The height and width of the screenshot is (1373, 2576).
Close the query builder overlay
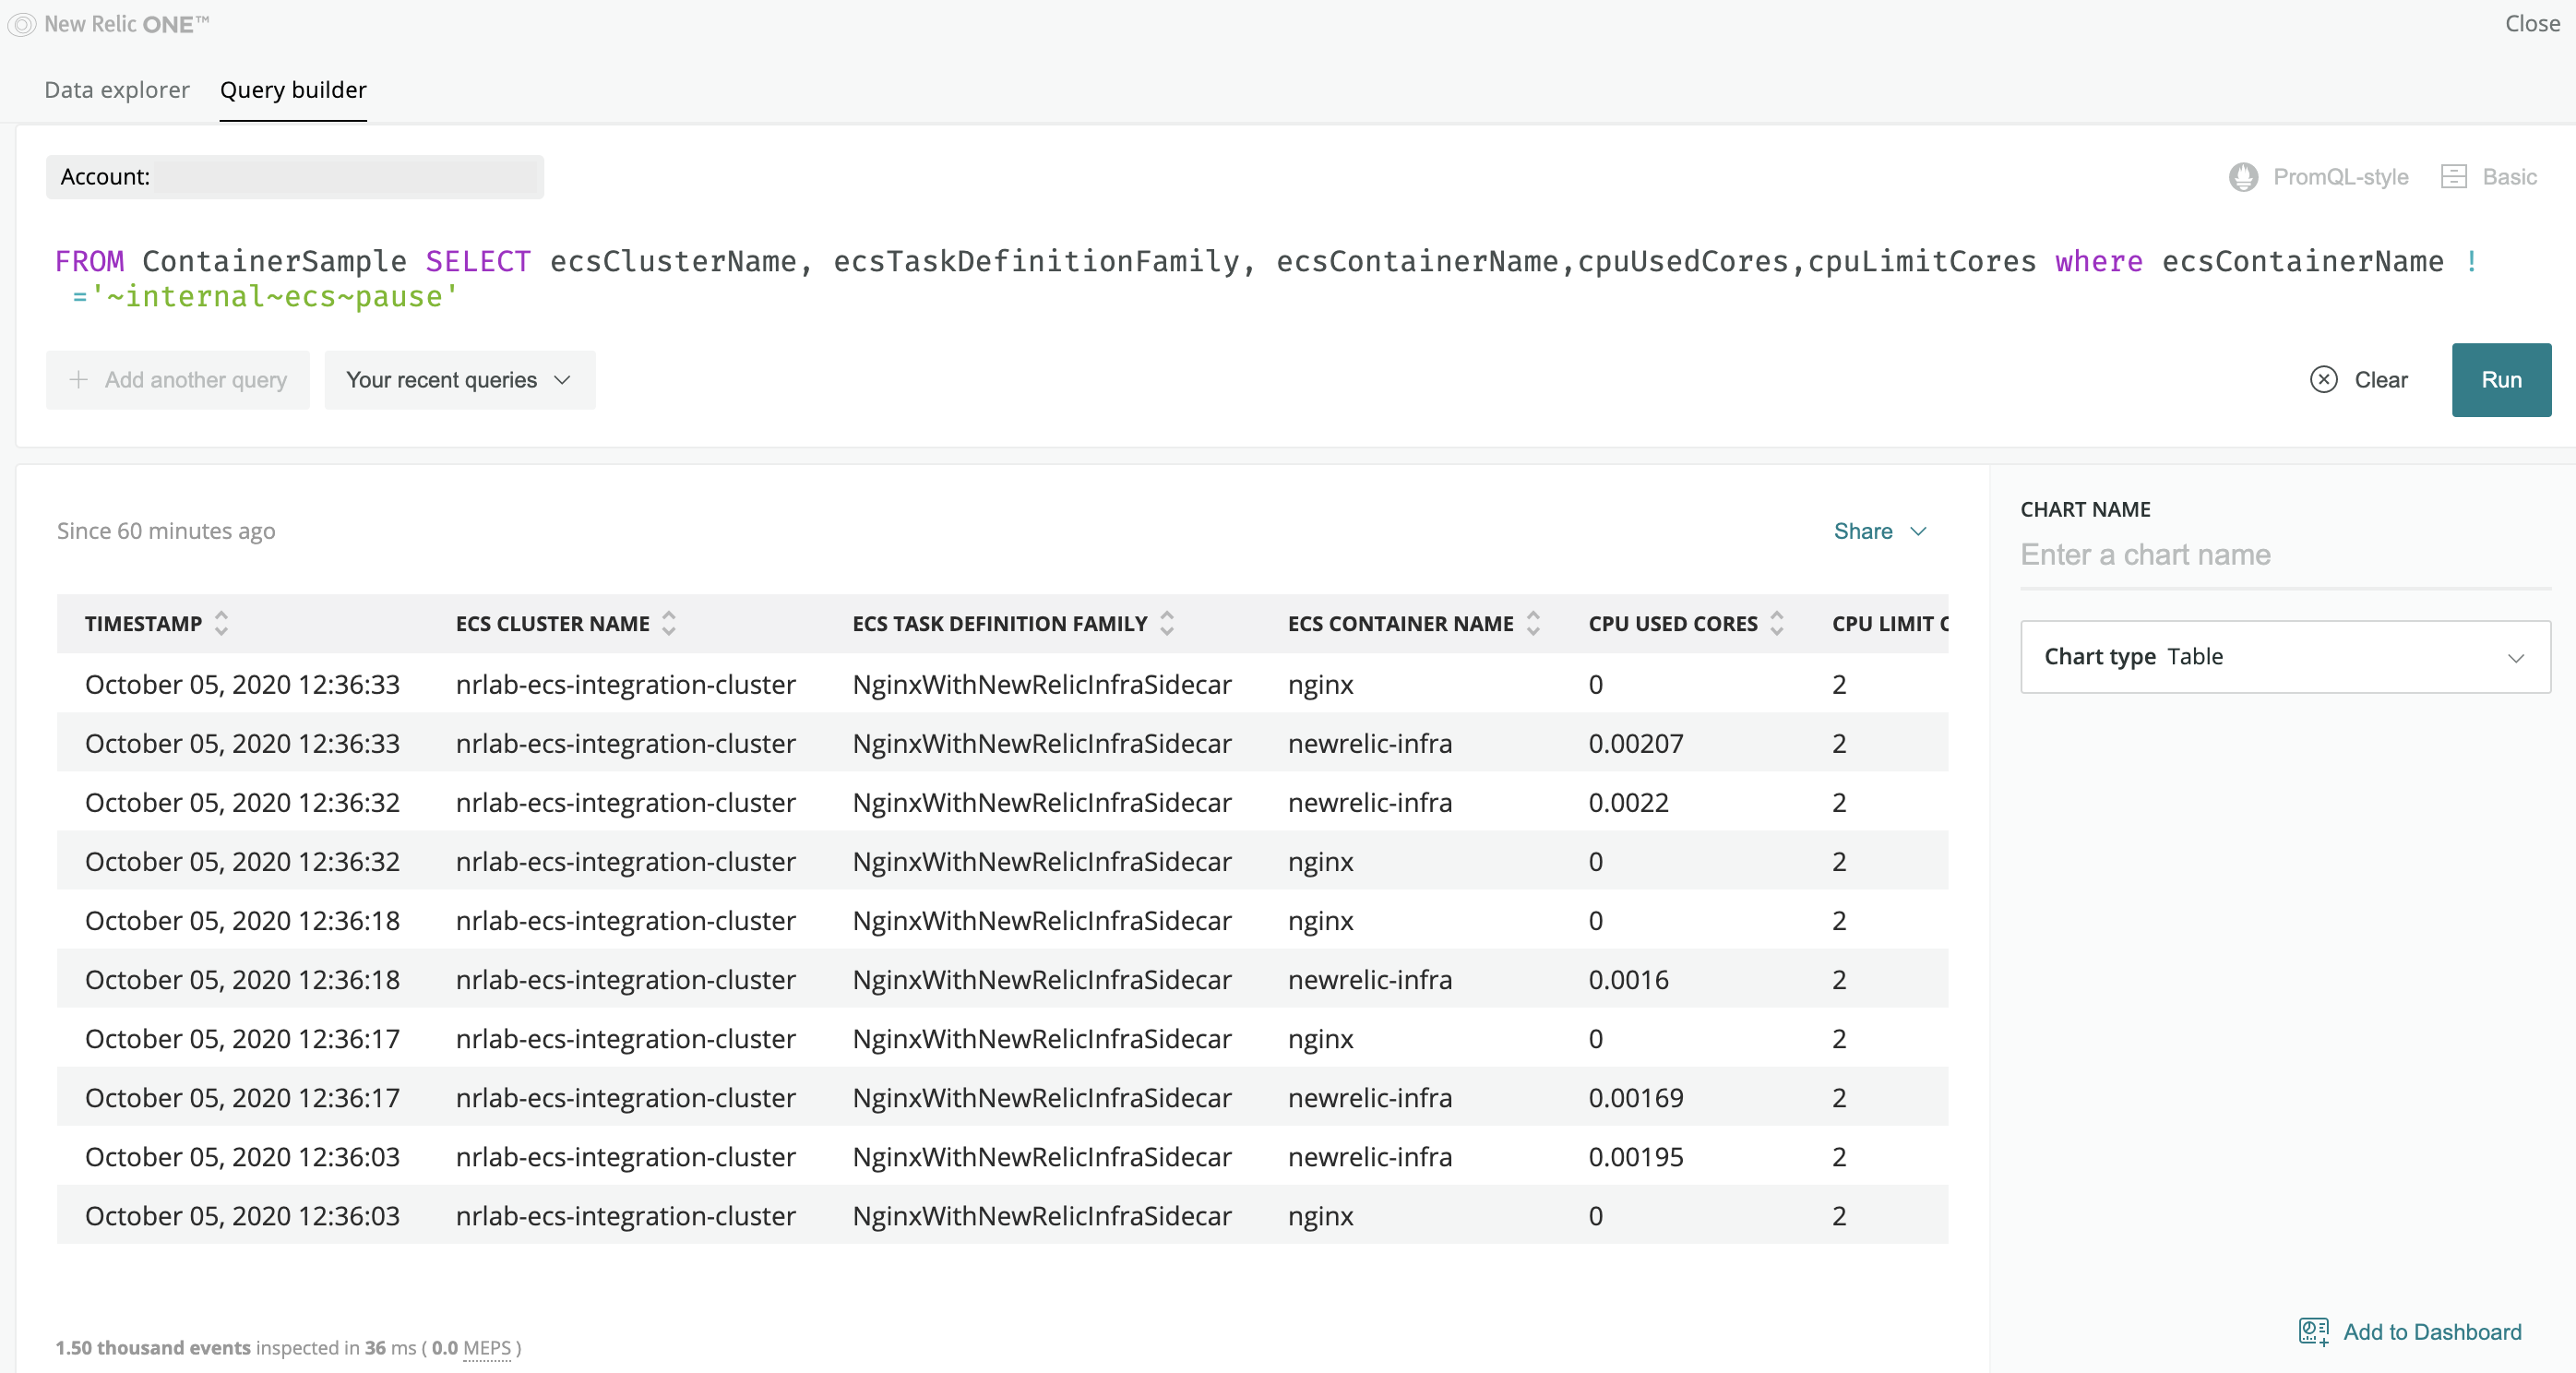2532,24
